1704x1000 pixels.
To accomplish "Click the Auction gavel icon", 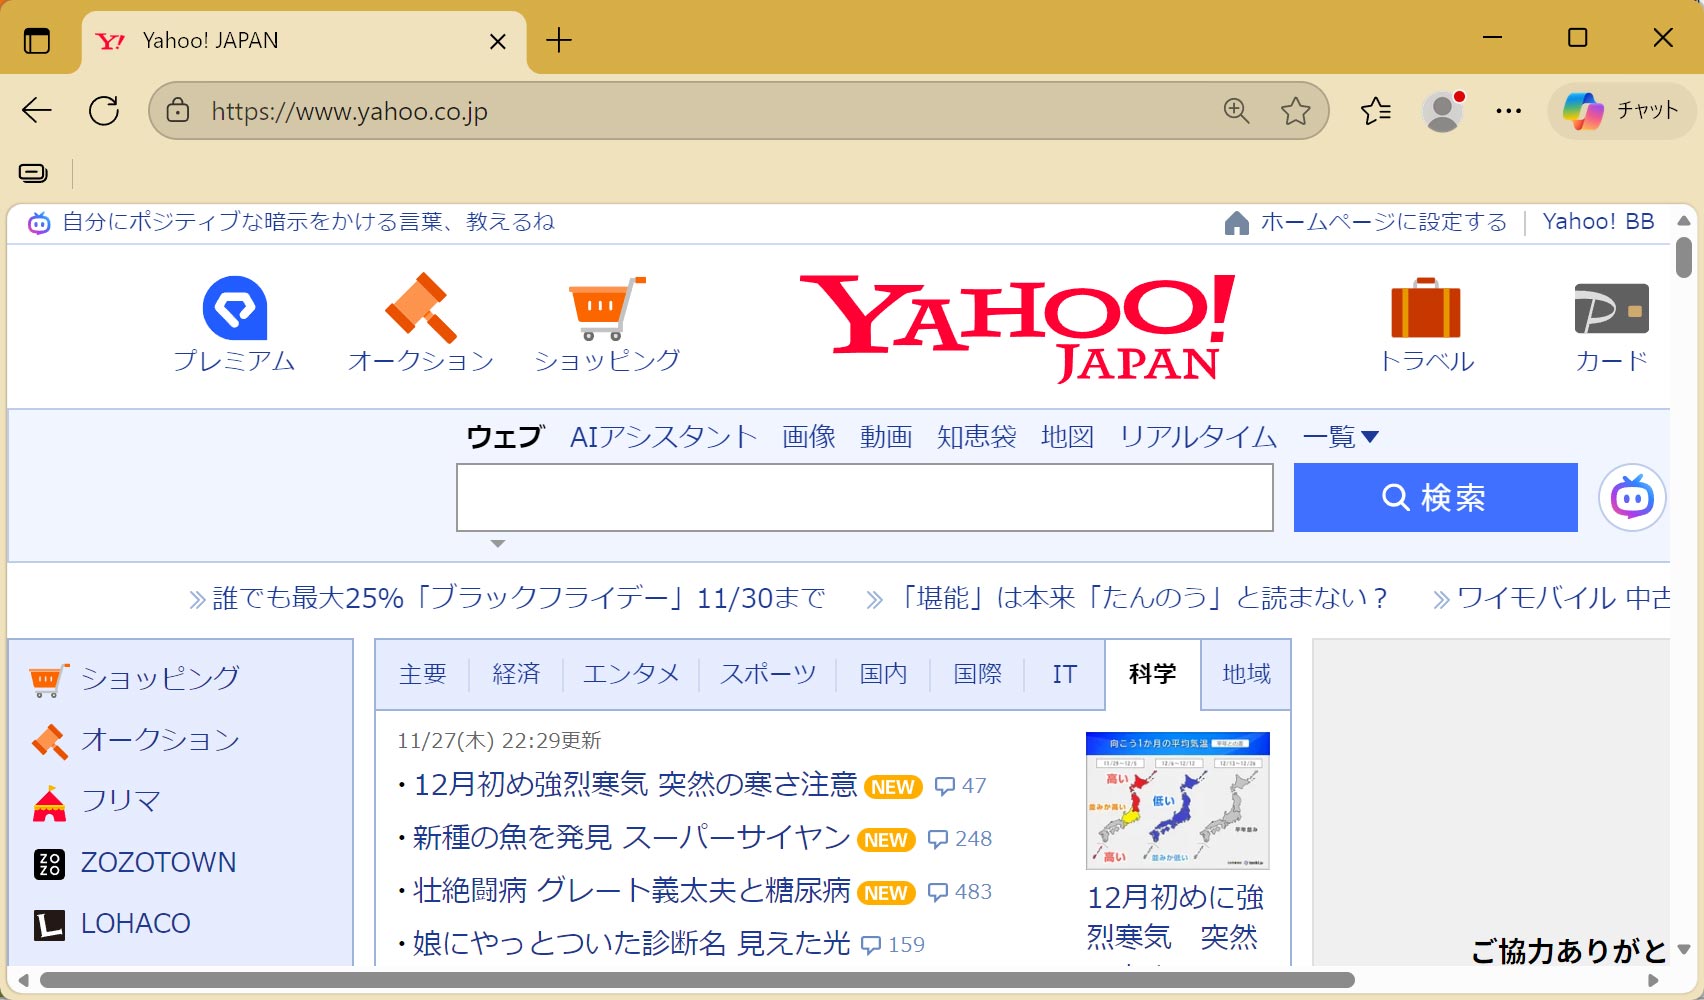I will [421, 309].
